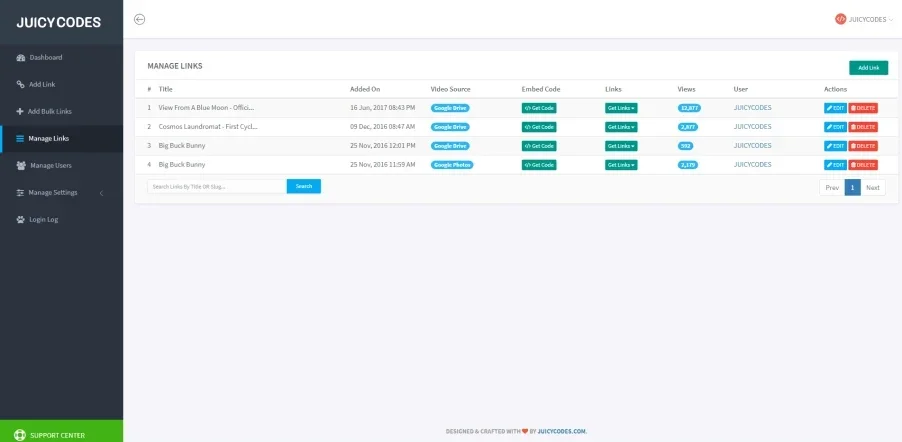Click the 12,877 views badge
The image size is (902, 442).
[x=689, y=108]
